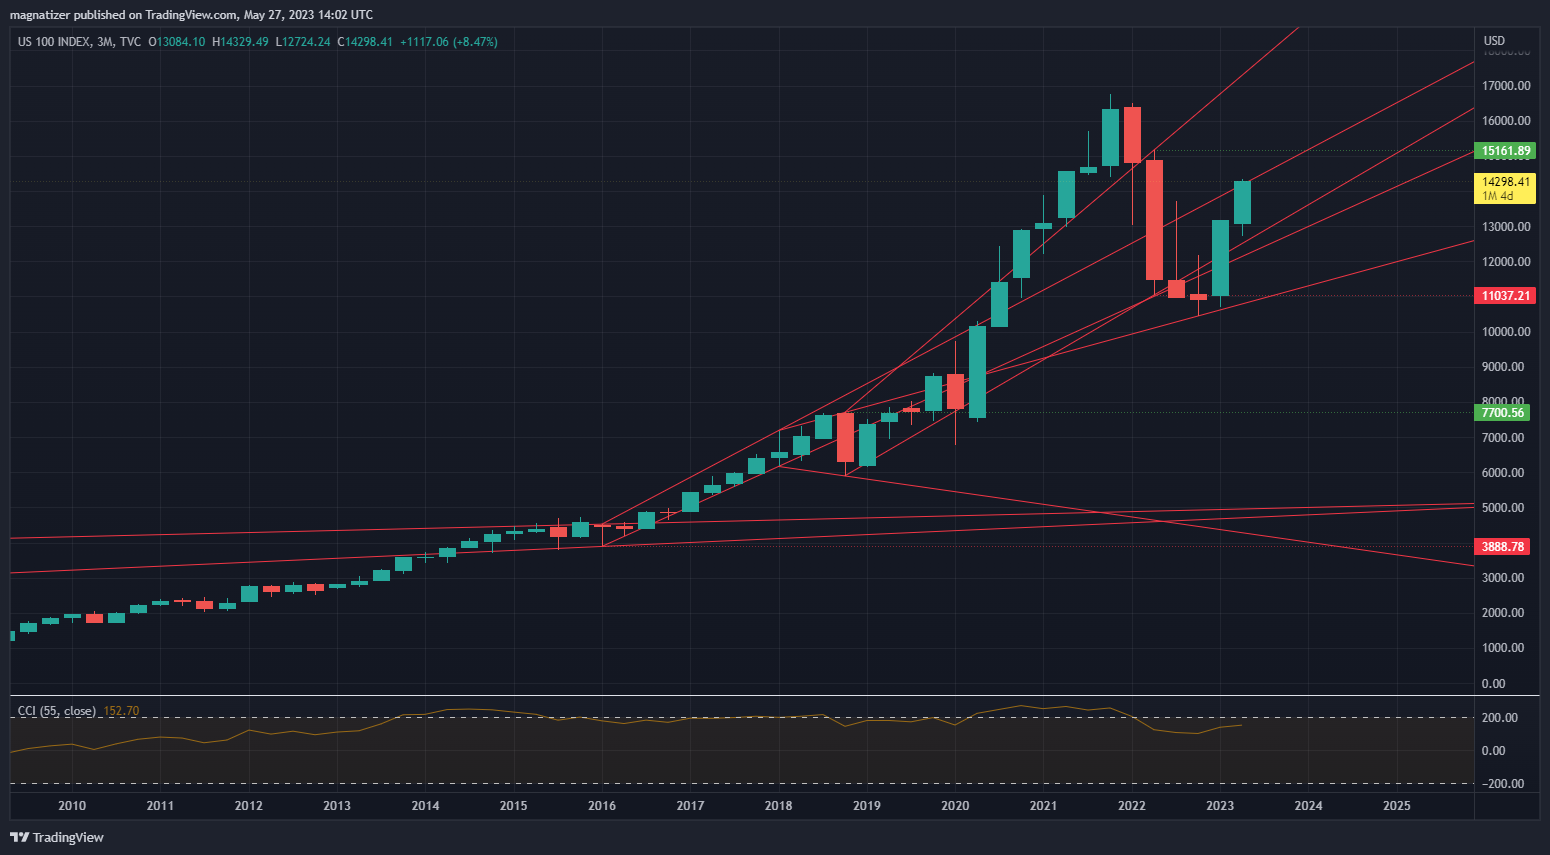Click the 2010 label on the time axis
This screenshot has width=1550, height=855.
pos(72,806)
